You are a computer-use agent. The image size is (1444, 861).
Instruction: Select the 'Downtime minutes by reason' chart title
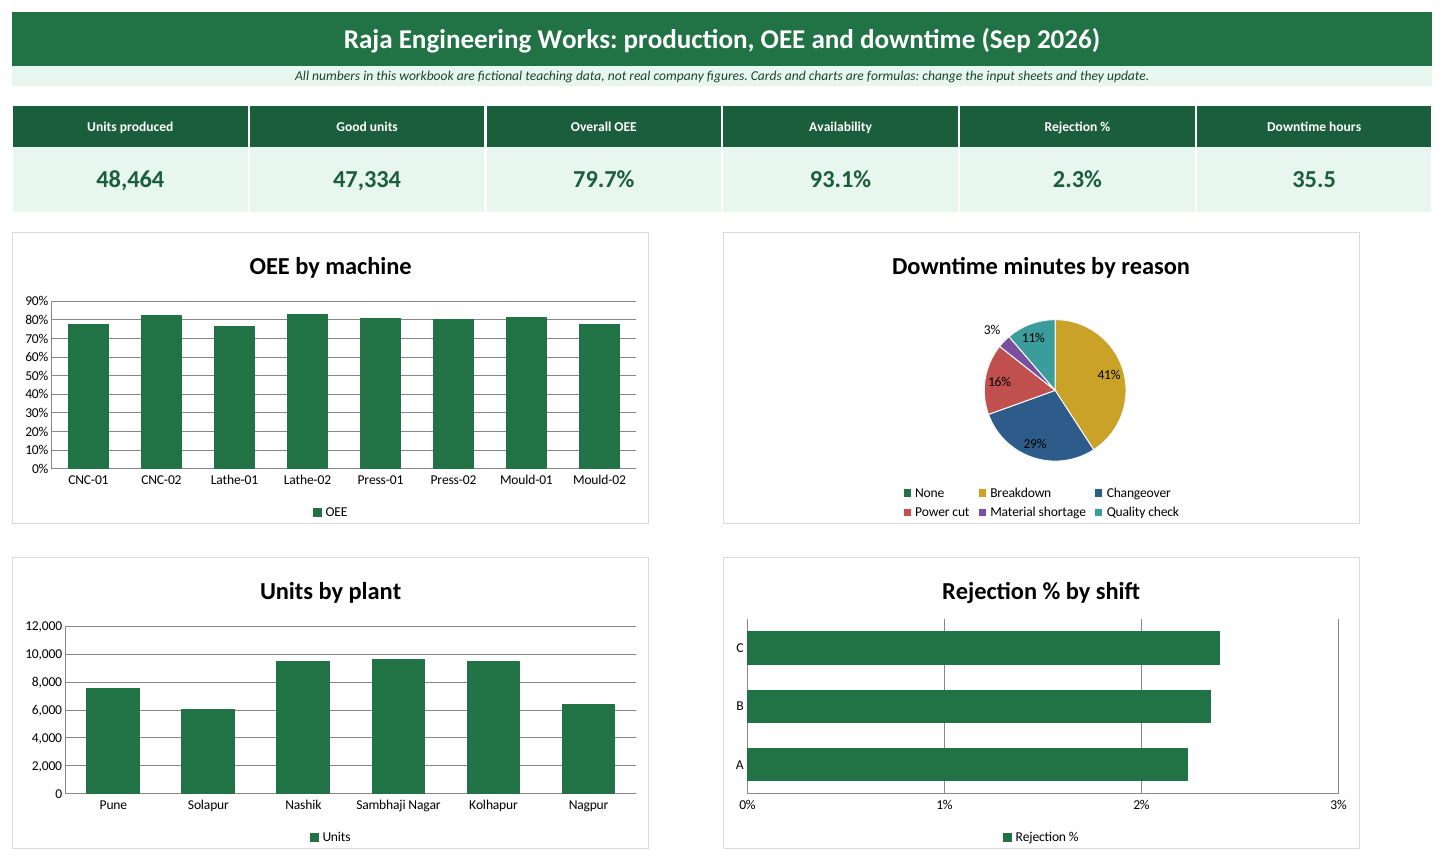tap(1041, 266)
